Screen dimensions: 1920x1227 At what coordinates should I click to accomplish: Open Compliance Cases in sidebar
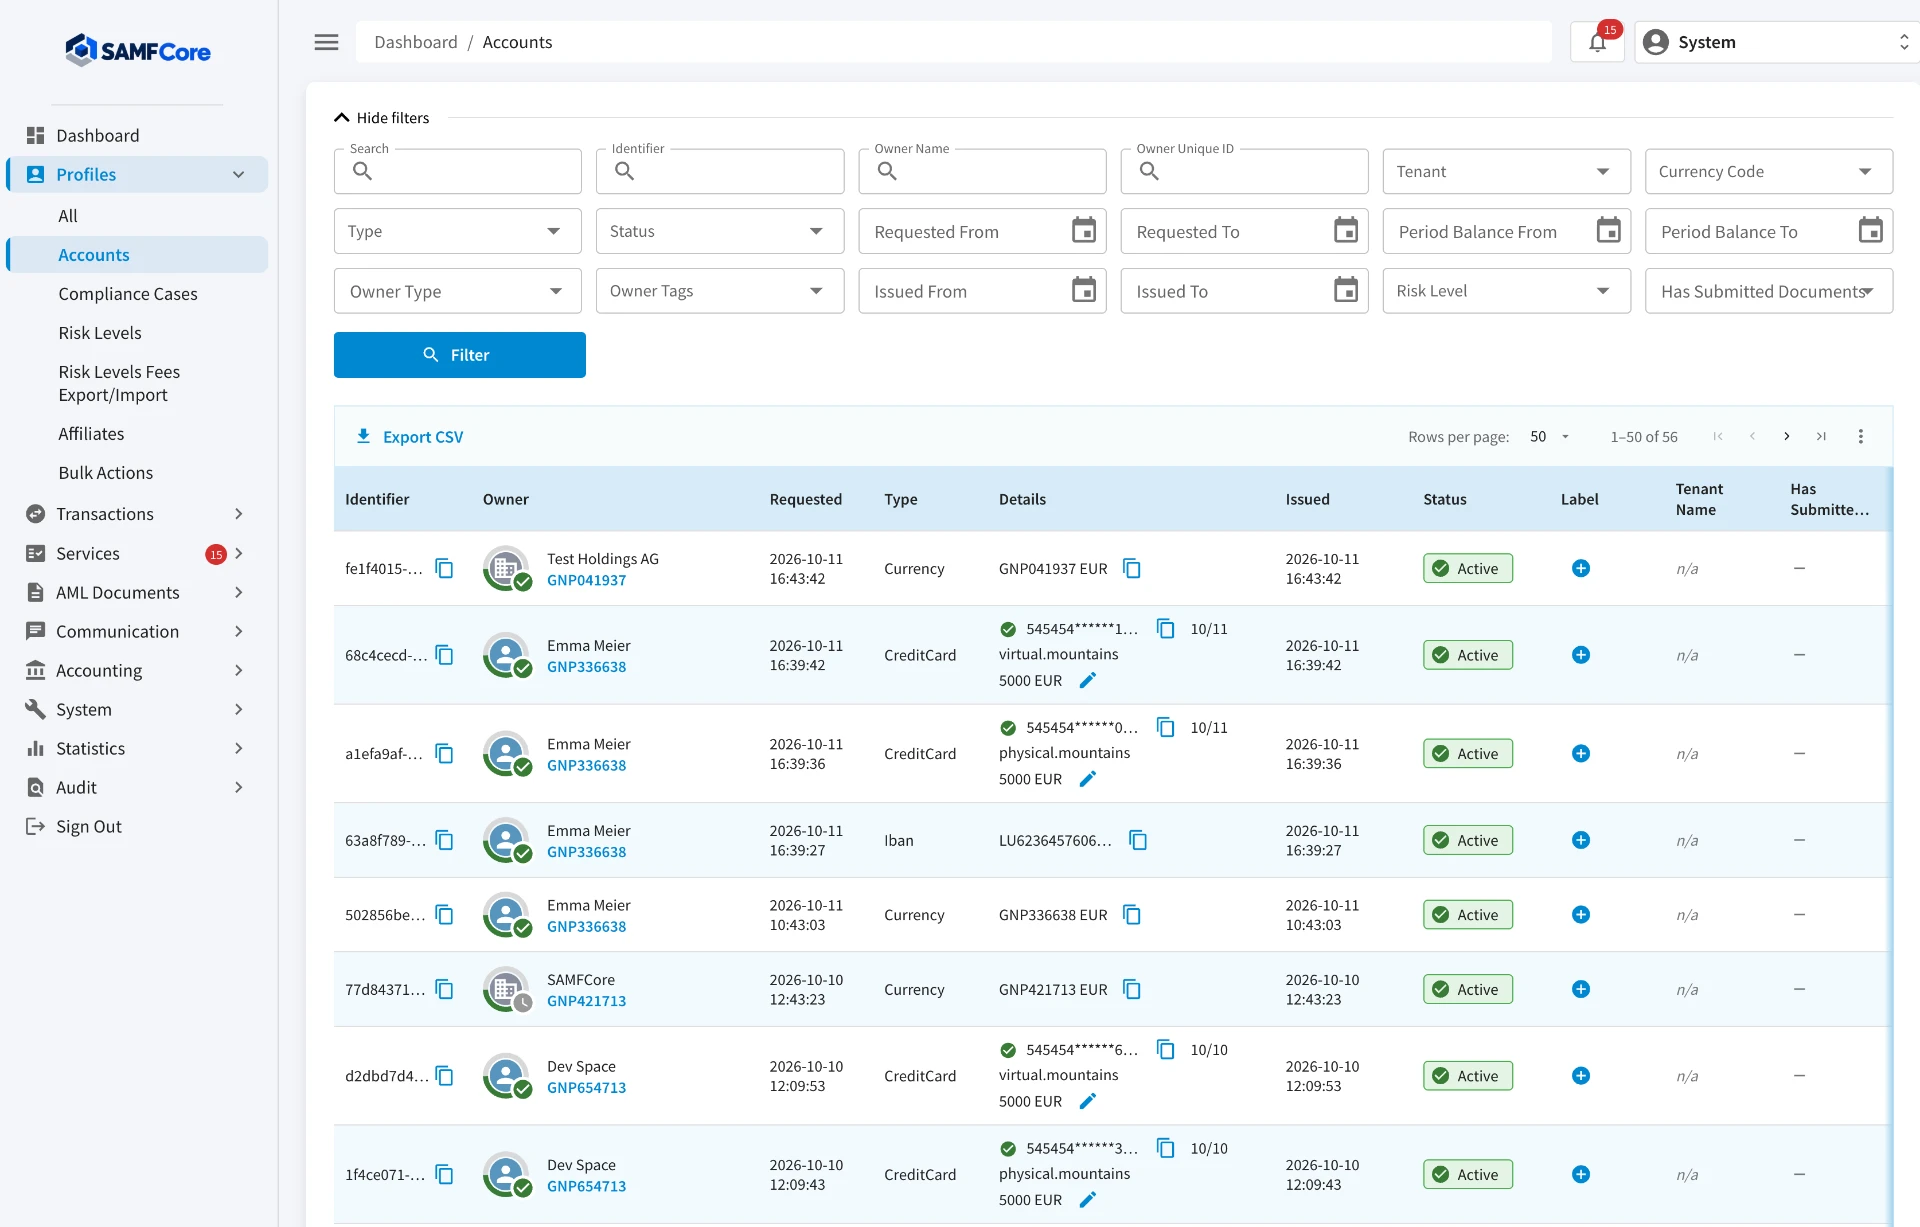pyautogui.click(x=128, y=294)
